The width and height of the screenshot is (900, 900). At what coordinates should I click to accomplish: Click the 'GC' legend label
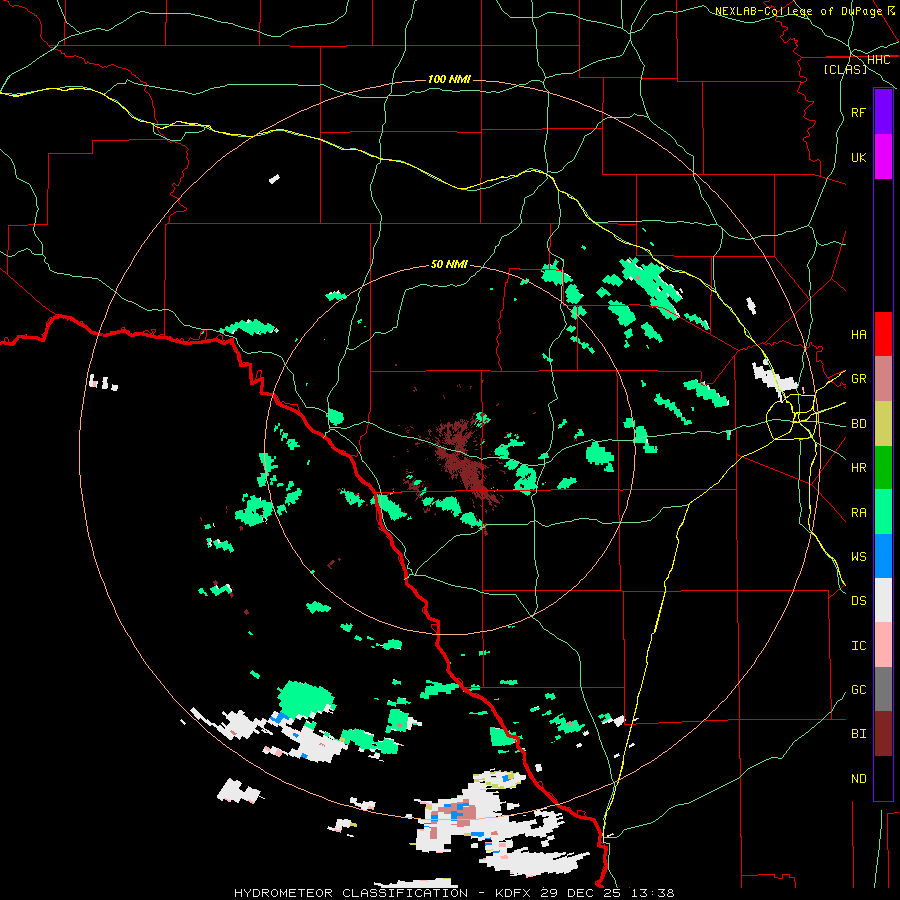(858, 690)
